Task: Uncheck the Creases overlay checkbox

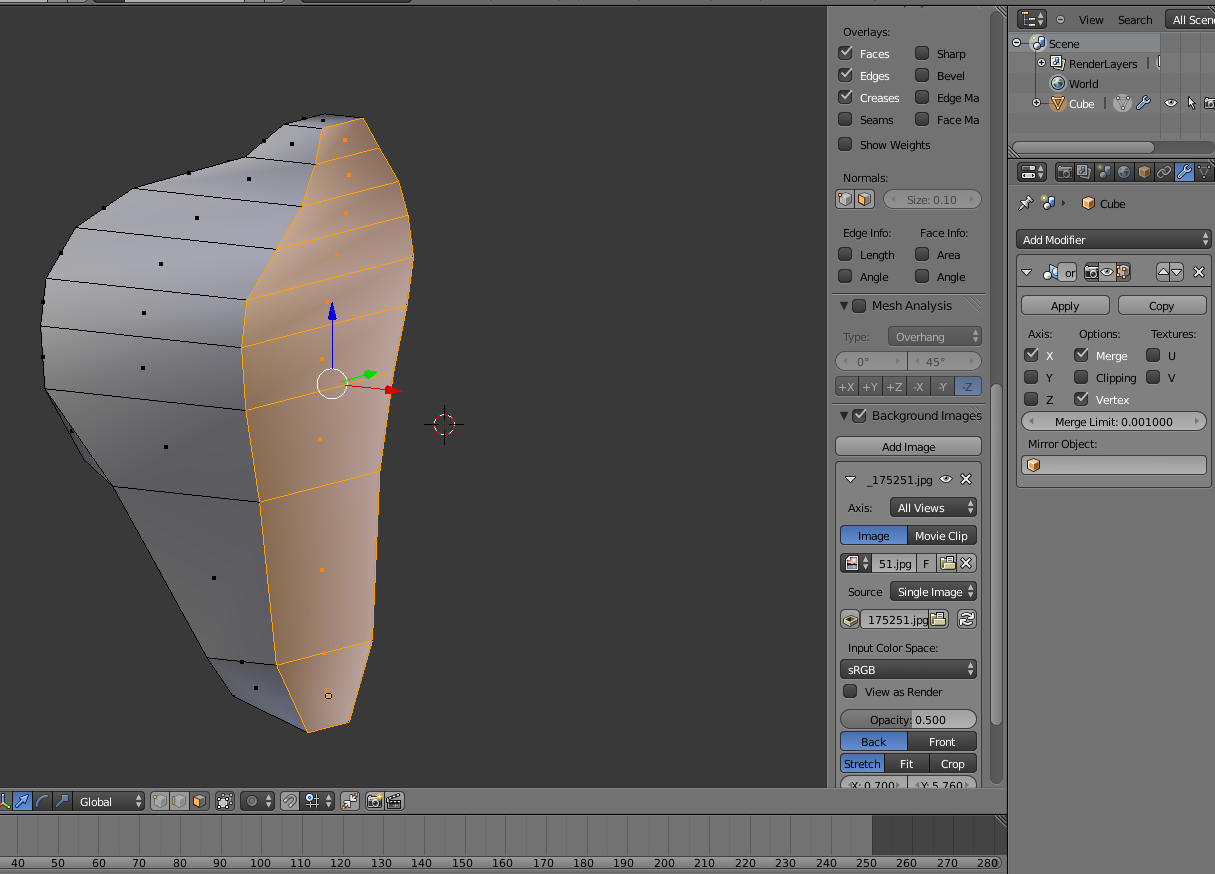Action: [x=846, y=98]
